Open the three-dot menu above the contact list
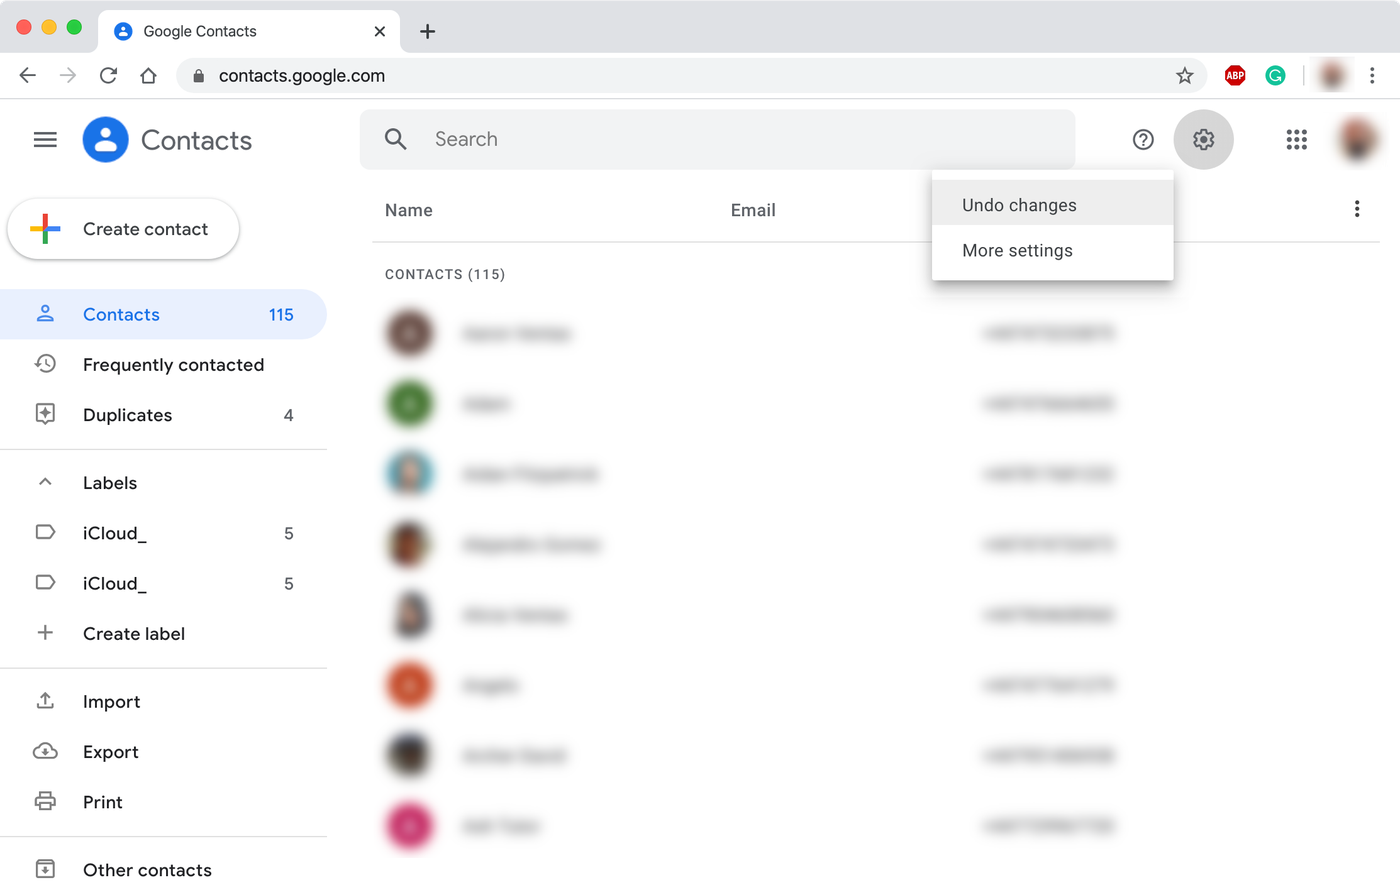Viewport: 1400px width, 885px height. click(1357, 208)
